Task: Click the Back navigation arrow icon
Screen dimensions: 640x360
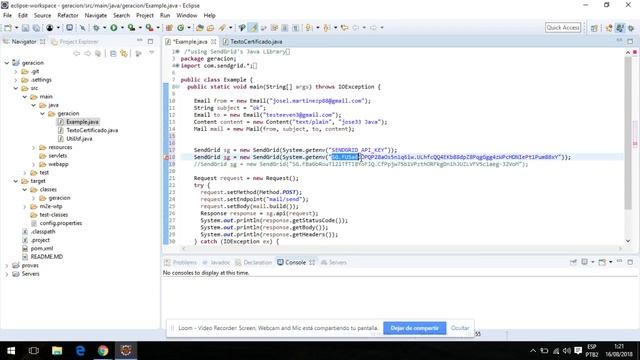Action: point(356,28)
